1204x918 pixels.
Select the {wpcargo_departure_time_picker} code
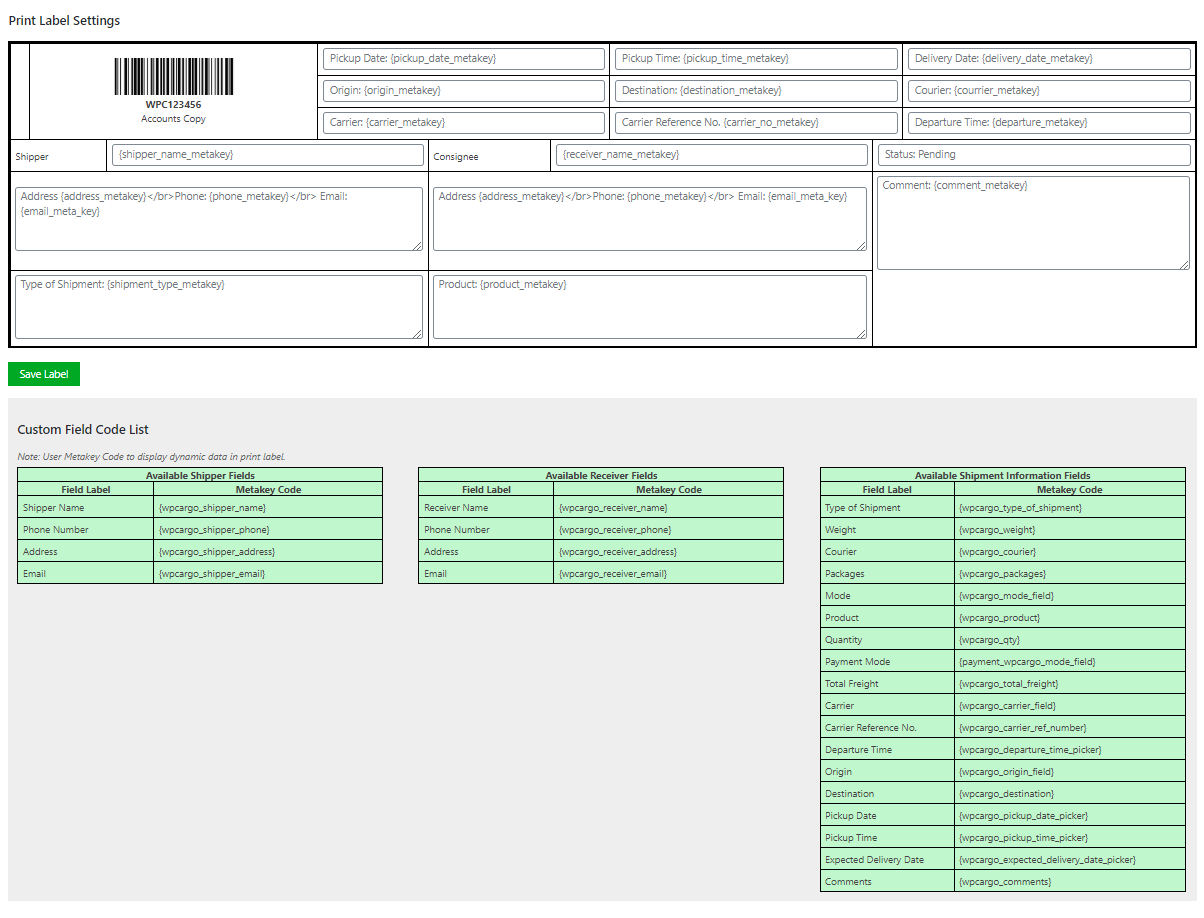point(1030,750)
